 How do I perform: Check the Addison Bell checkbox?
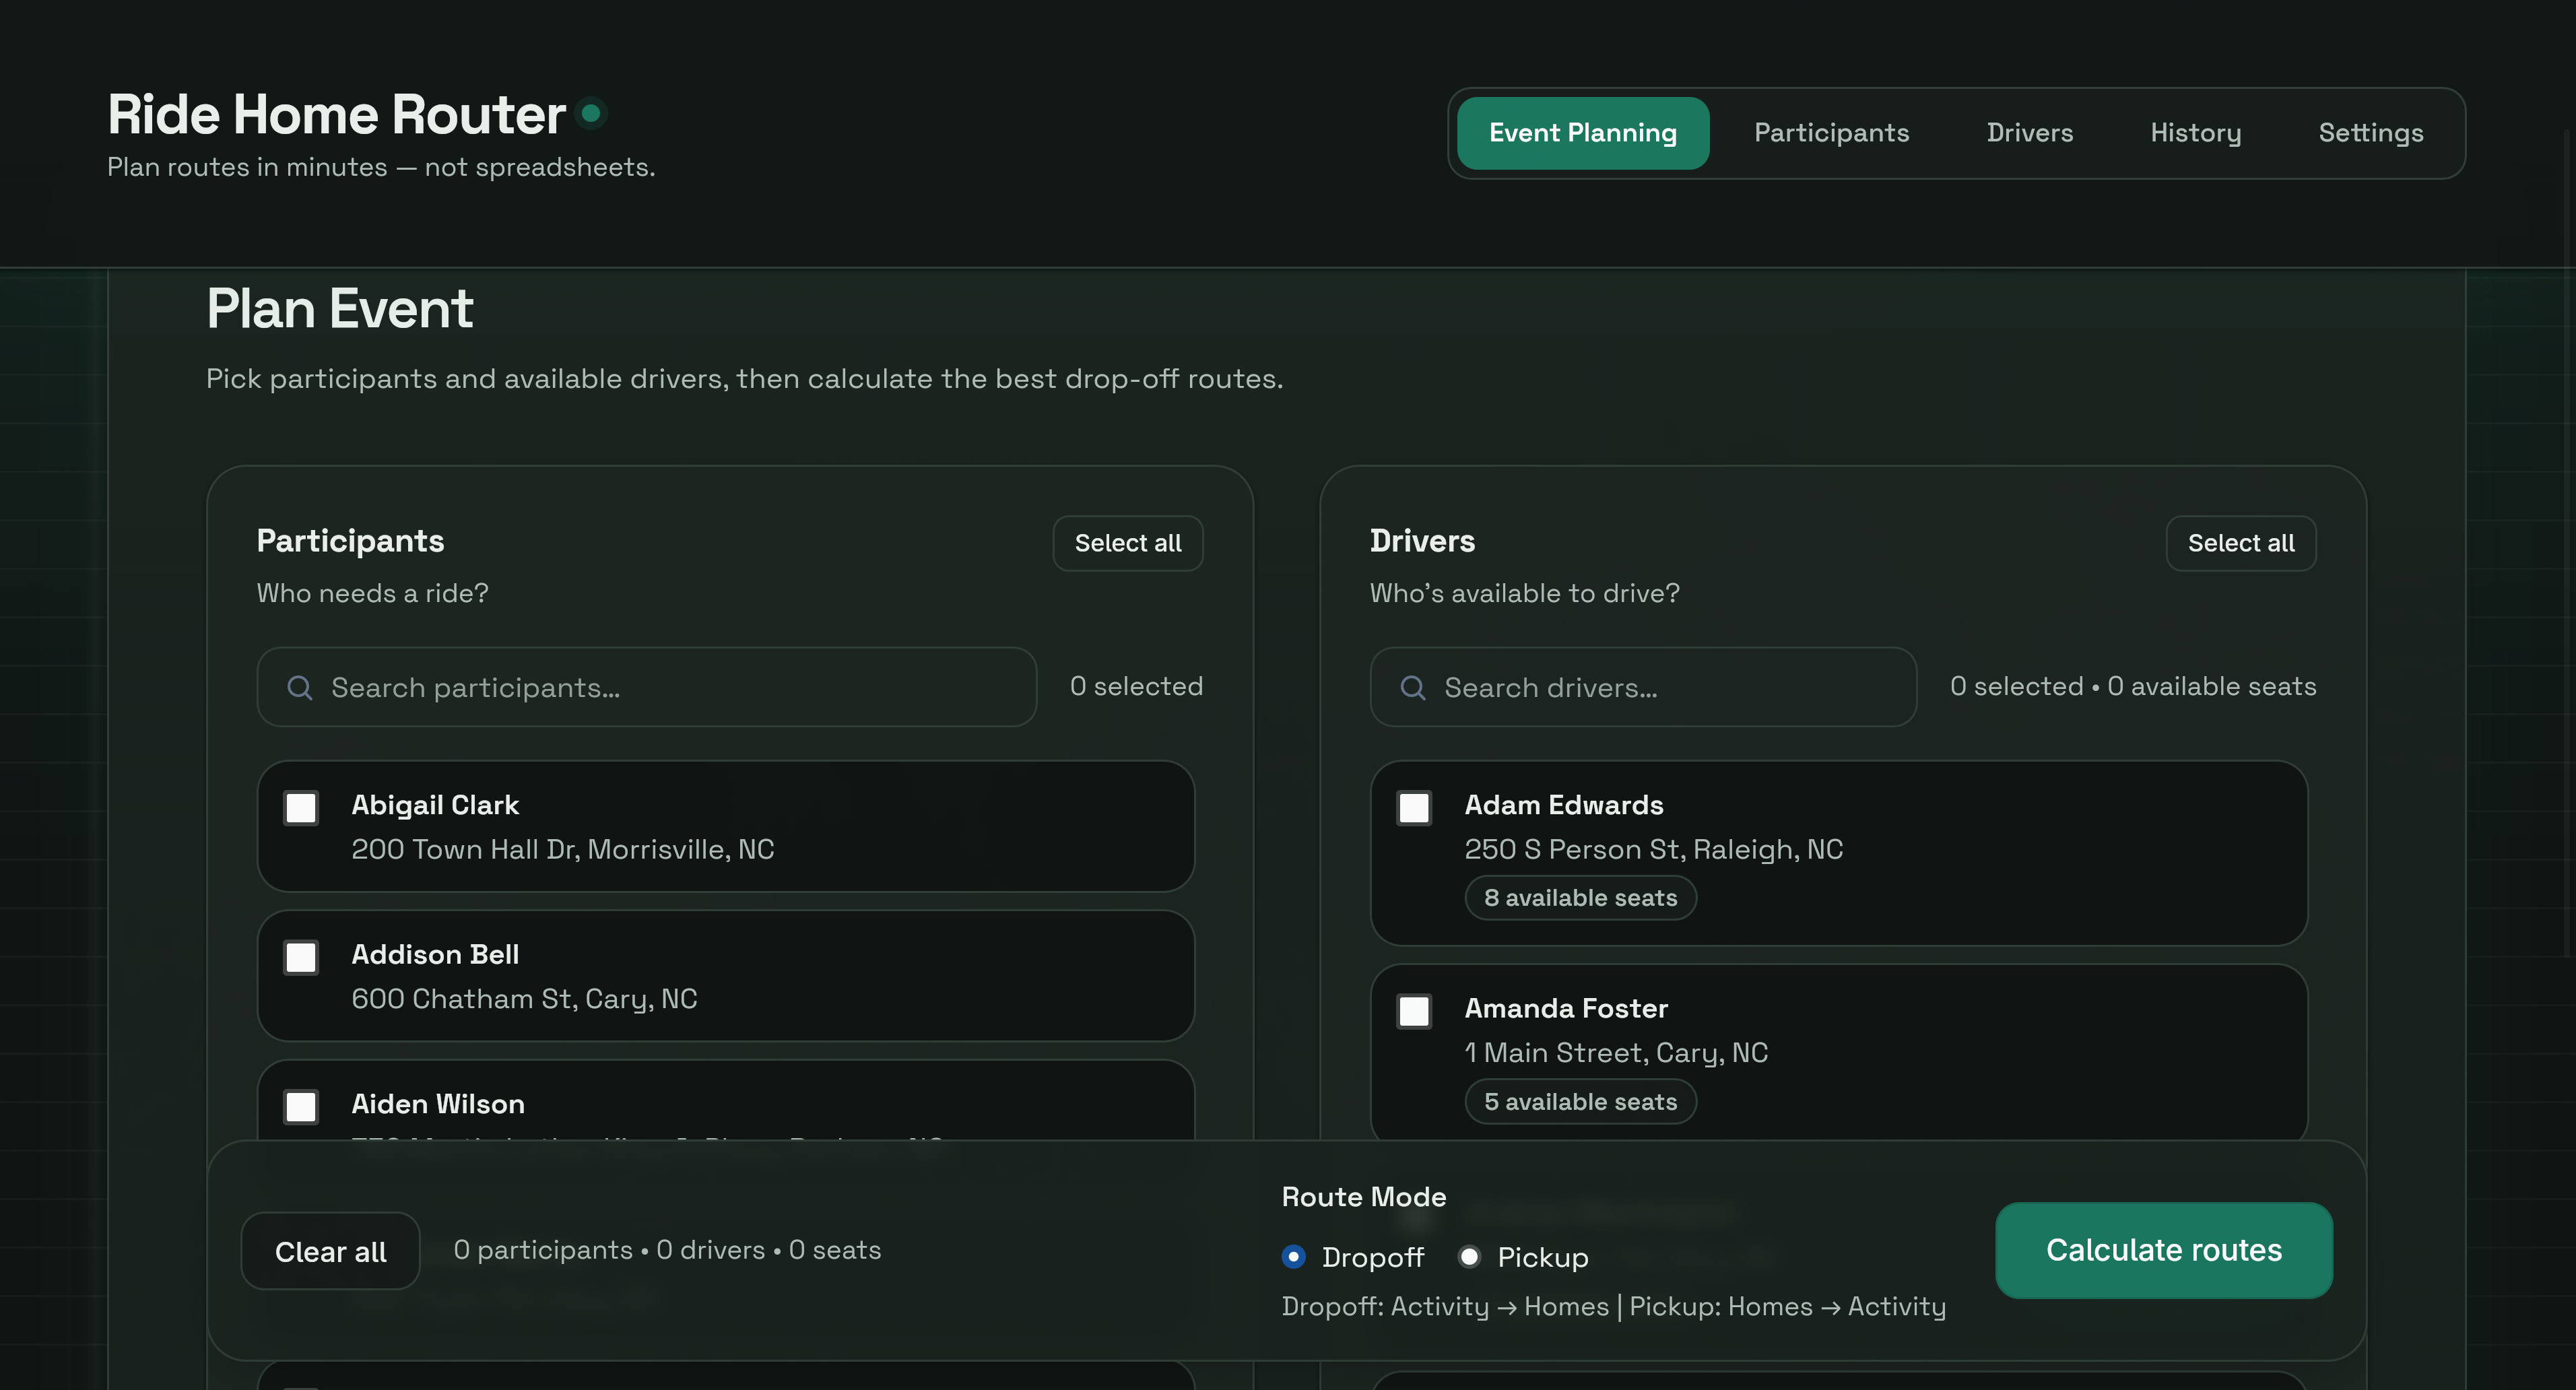point(301,957)
